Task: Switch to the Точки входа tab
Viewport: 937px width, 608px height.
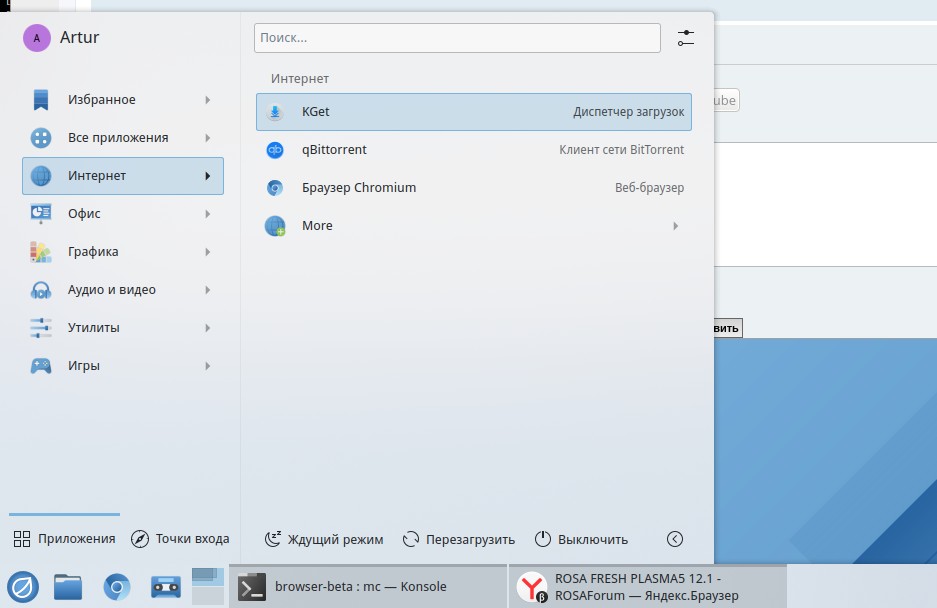Action: pos(180,539)
